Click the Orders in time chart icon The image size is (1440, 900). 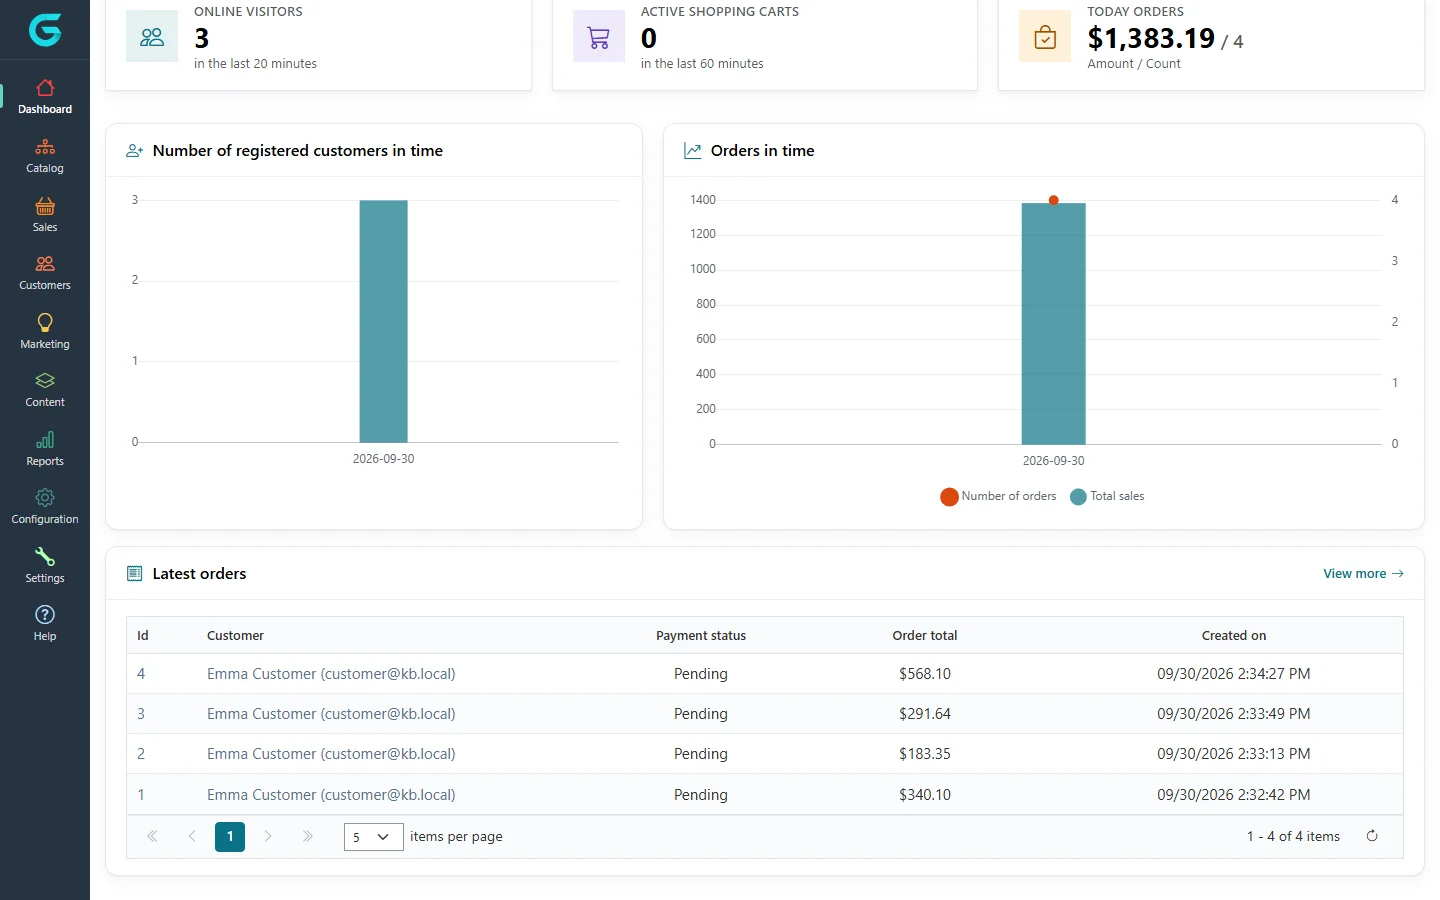coord(693,150)
